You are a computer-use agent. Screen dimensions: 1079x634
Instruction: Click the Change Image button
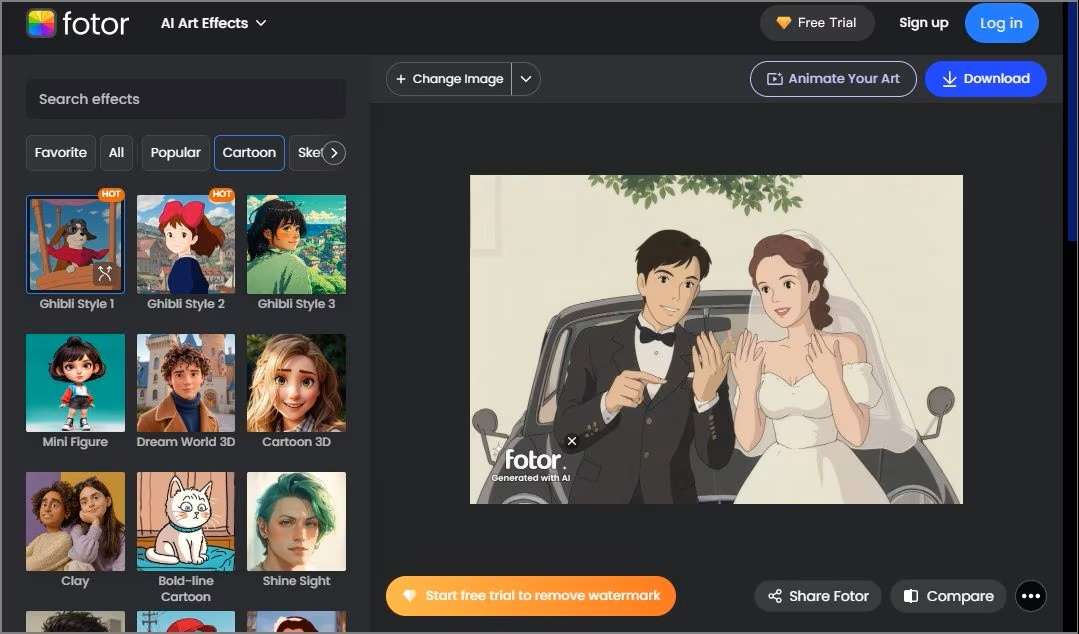pyautogui.click(x=449, y=79)
